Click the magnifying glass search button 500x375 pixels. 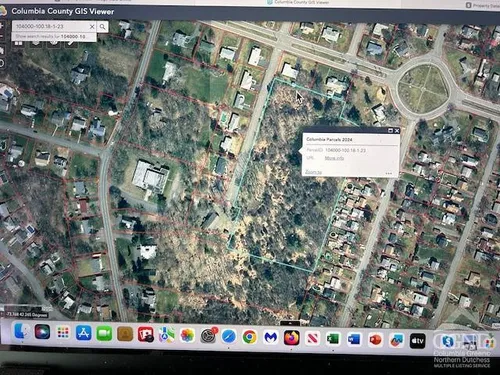point(103,27)
